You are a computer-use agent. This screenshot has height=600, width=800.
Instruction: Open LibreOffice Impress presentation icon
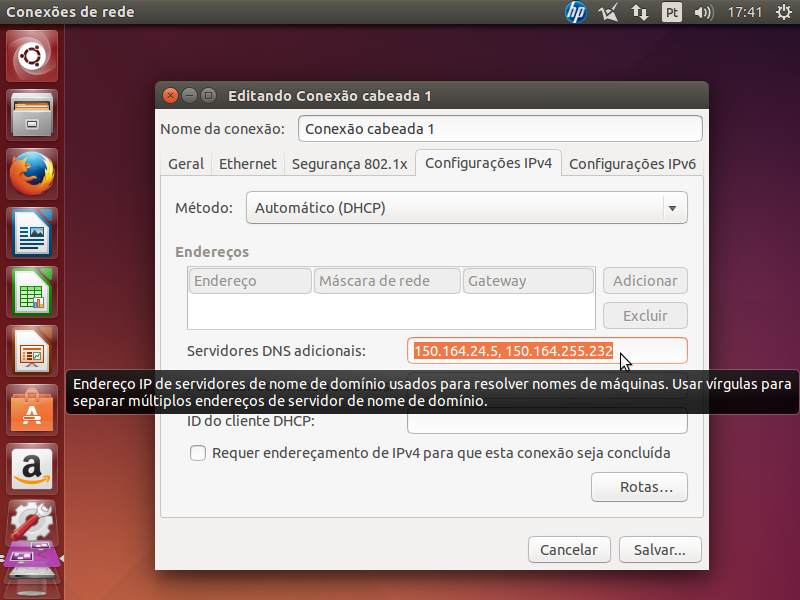(x=32, y=350)
